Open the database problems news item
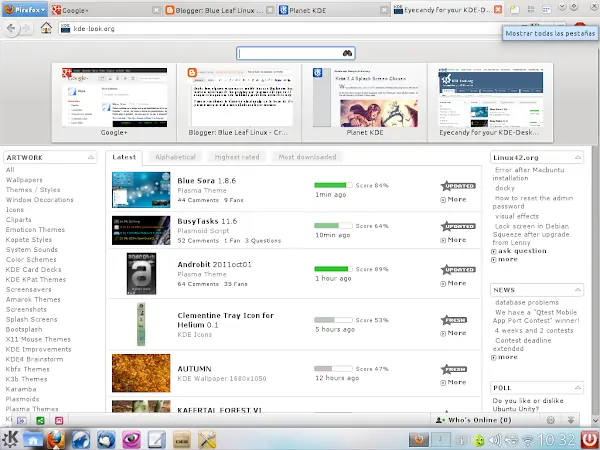 (527, 302)
